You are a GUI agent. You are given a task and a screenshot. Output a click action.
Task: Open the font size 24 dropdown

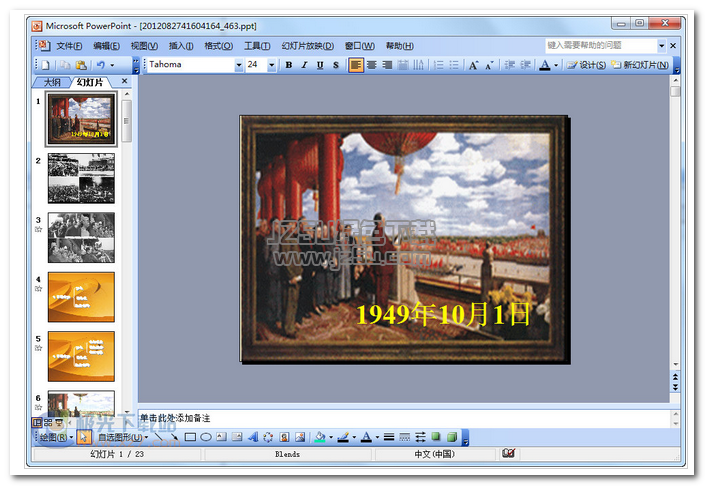[x=272, y=65]
